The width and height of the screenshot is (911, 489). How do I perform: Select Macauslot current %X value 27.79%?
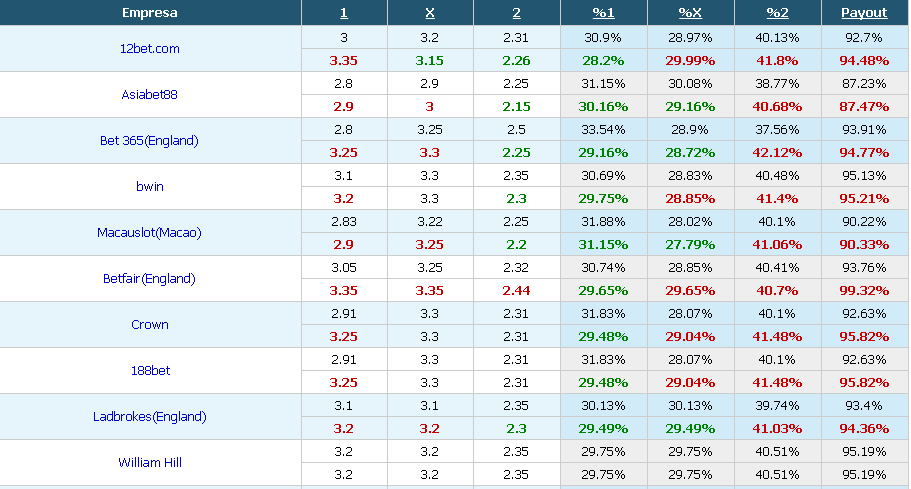[x=690, y=244]
